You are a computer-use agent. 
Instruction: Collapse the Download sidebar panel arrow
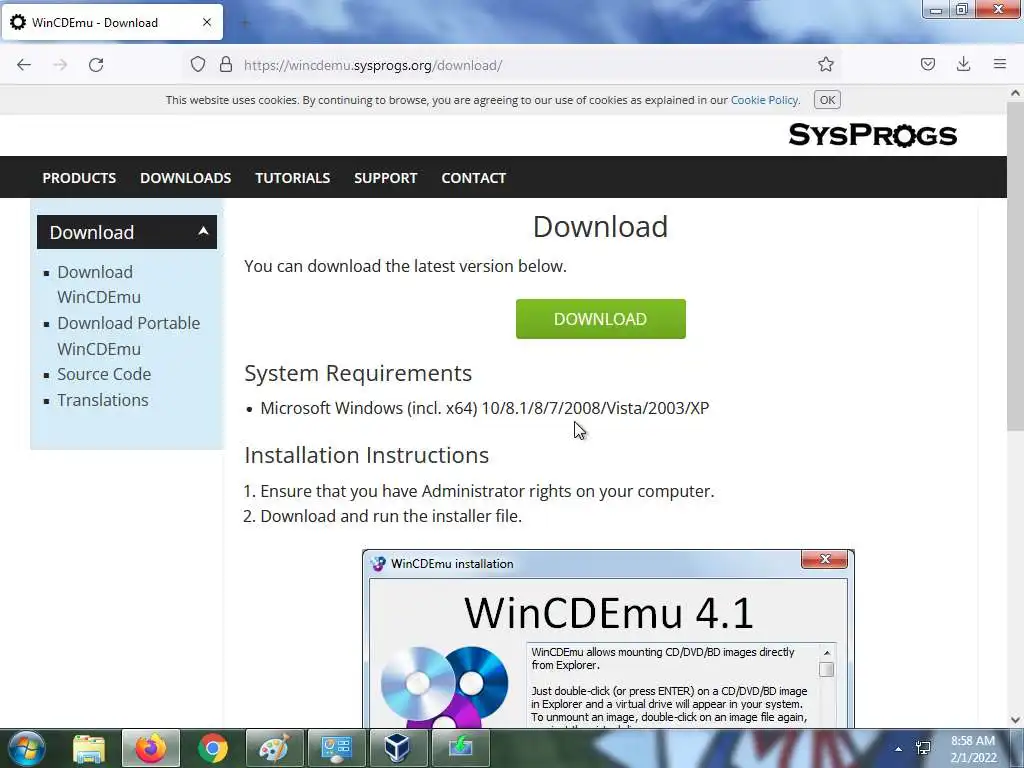[203, 231]
